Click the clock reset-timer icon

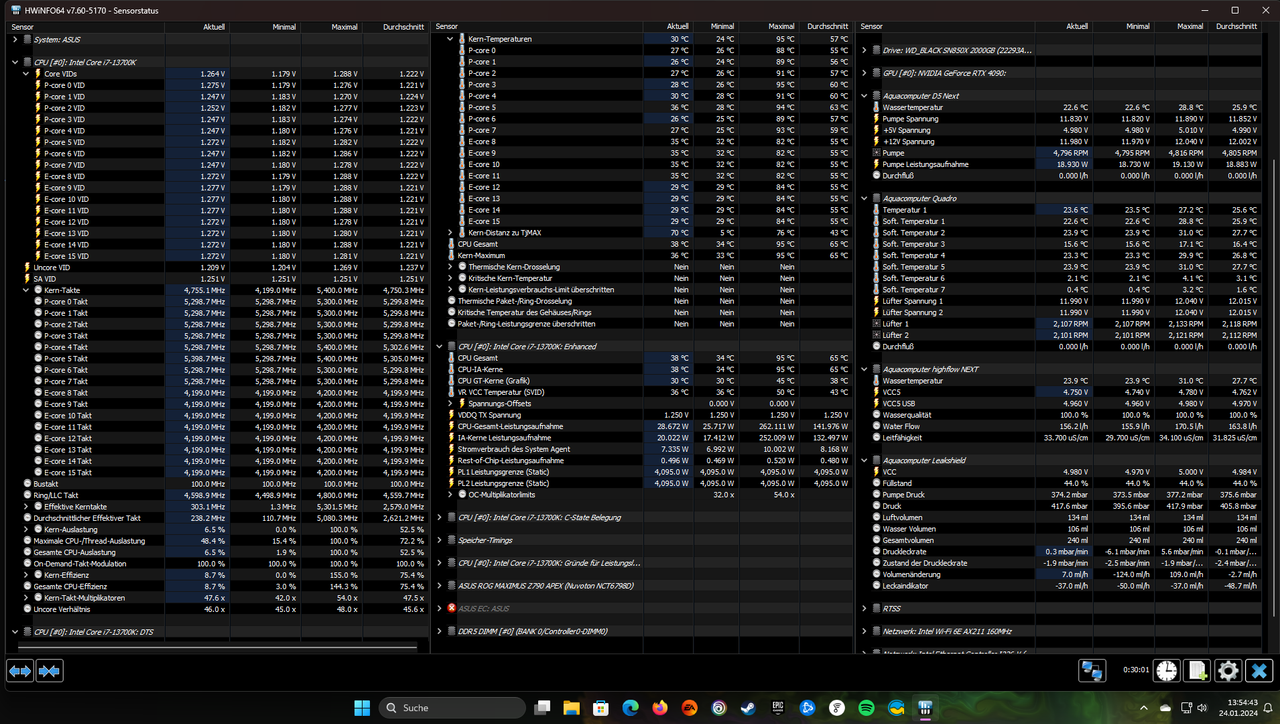tap(1167, 671)
